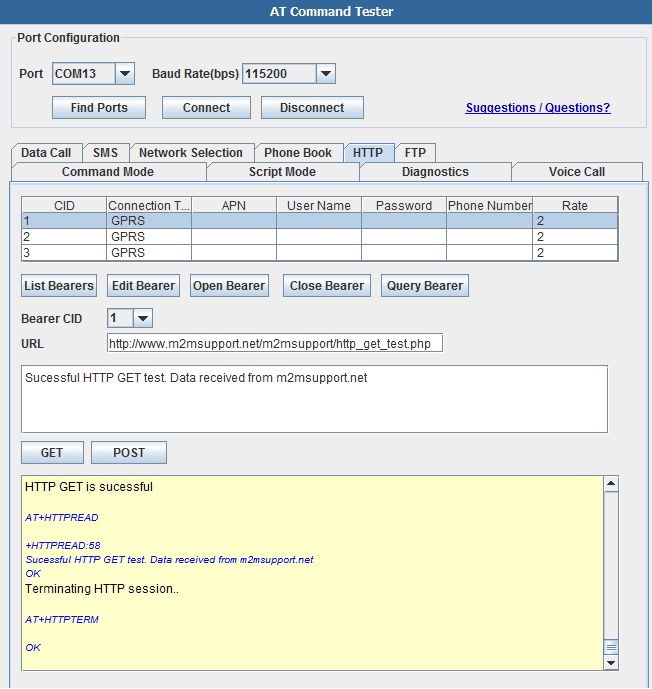Viewport: 652px width, 689px height.
Task: Click the POST button
Action: point(129,453)
